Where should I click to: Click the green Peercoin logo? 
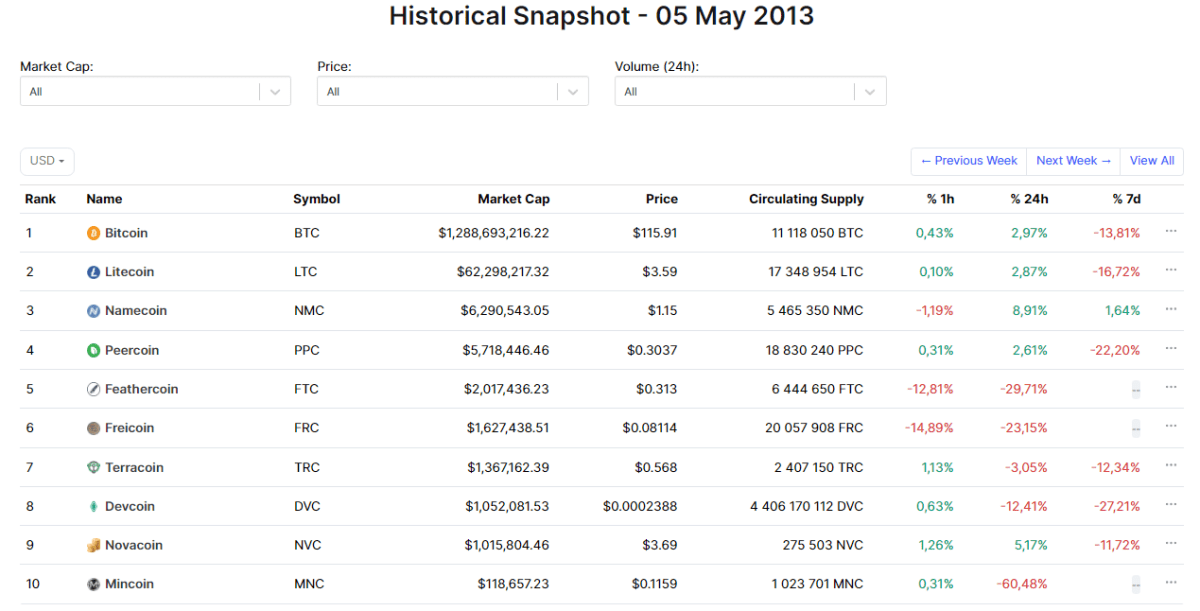(93, 349)
